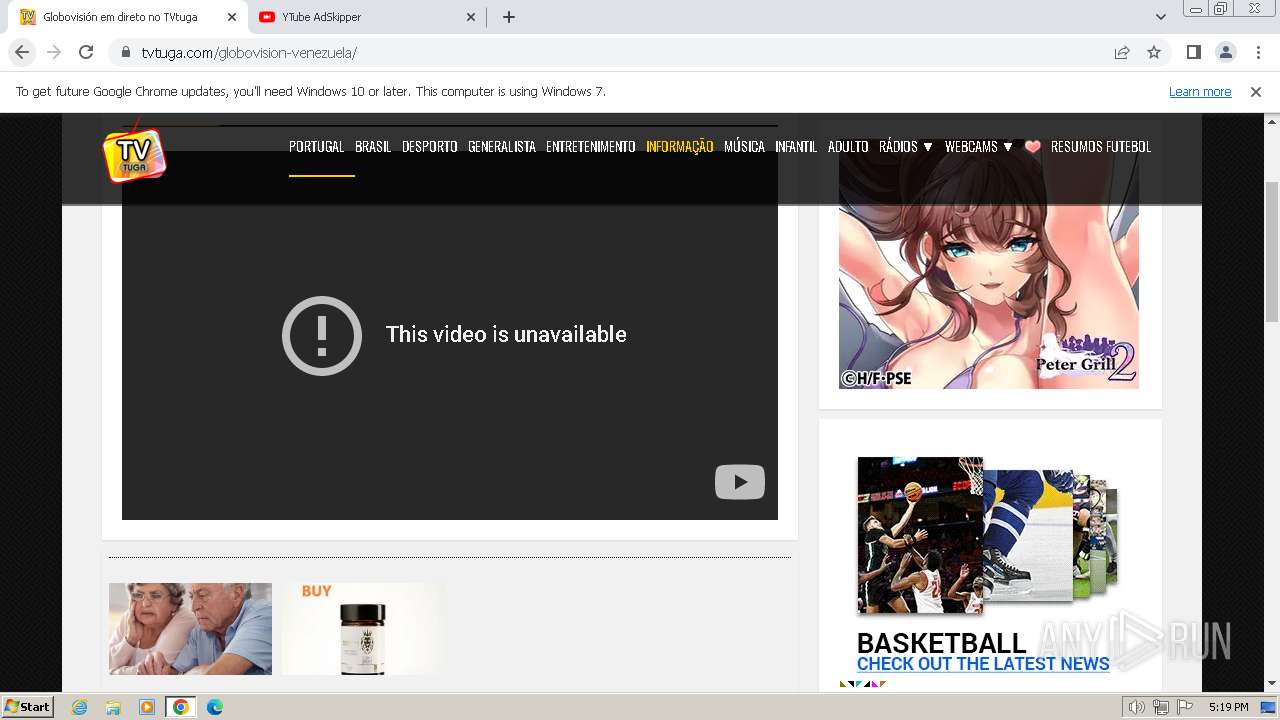Open Windows Media Player from taskbar
The width and height of the screenshot is (1280, 720).
click(x=147, y=707)
